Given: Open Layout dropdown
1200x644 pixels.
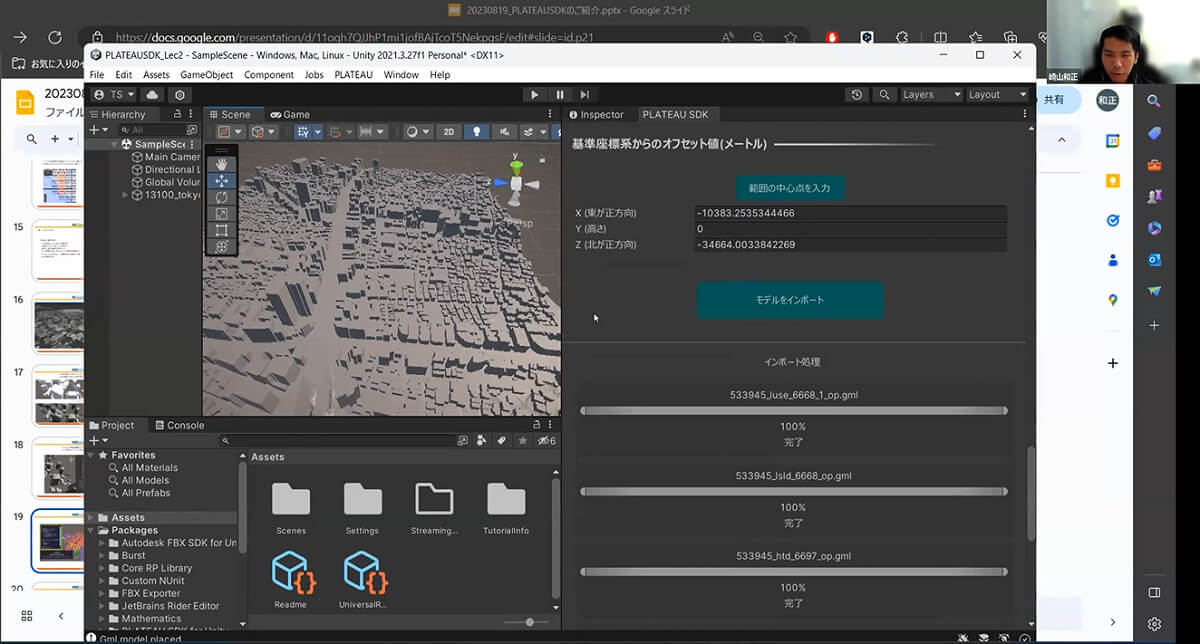Looking at the screenshot, I should click(996, 94).
